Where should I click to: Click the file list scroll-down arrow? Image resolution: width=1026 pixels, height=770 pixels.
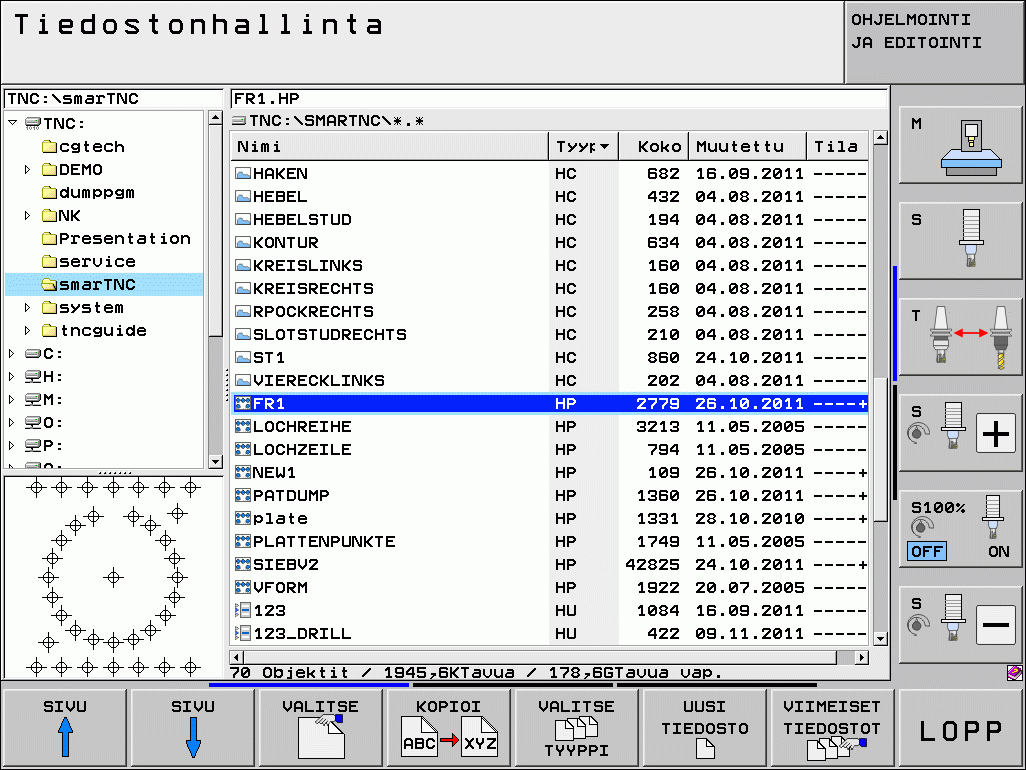pyautogui.click(x=880, y=639)
